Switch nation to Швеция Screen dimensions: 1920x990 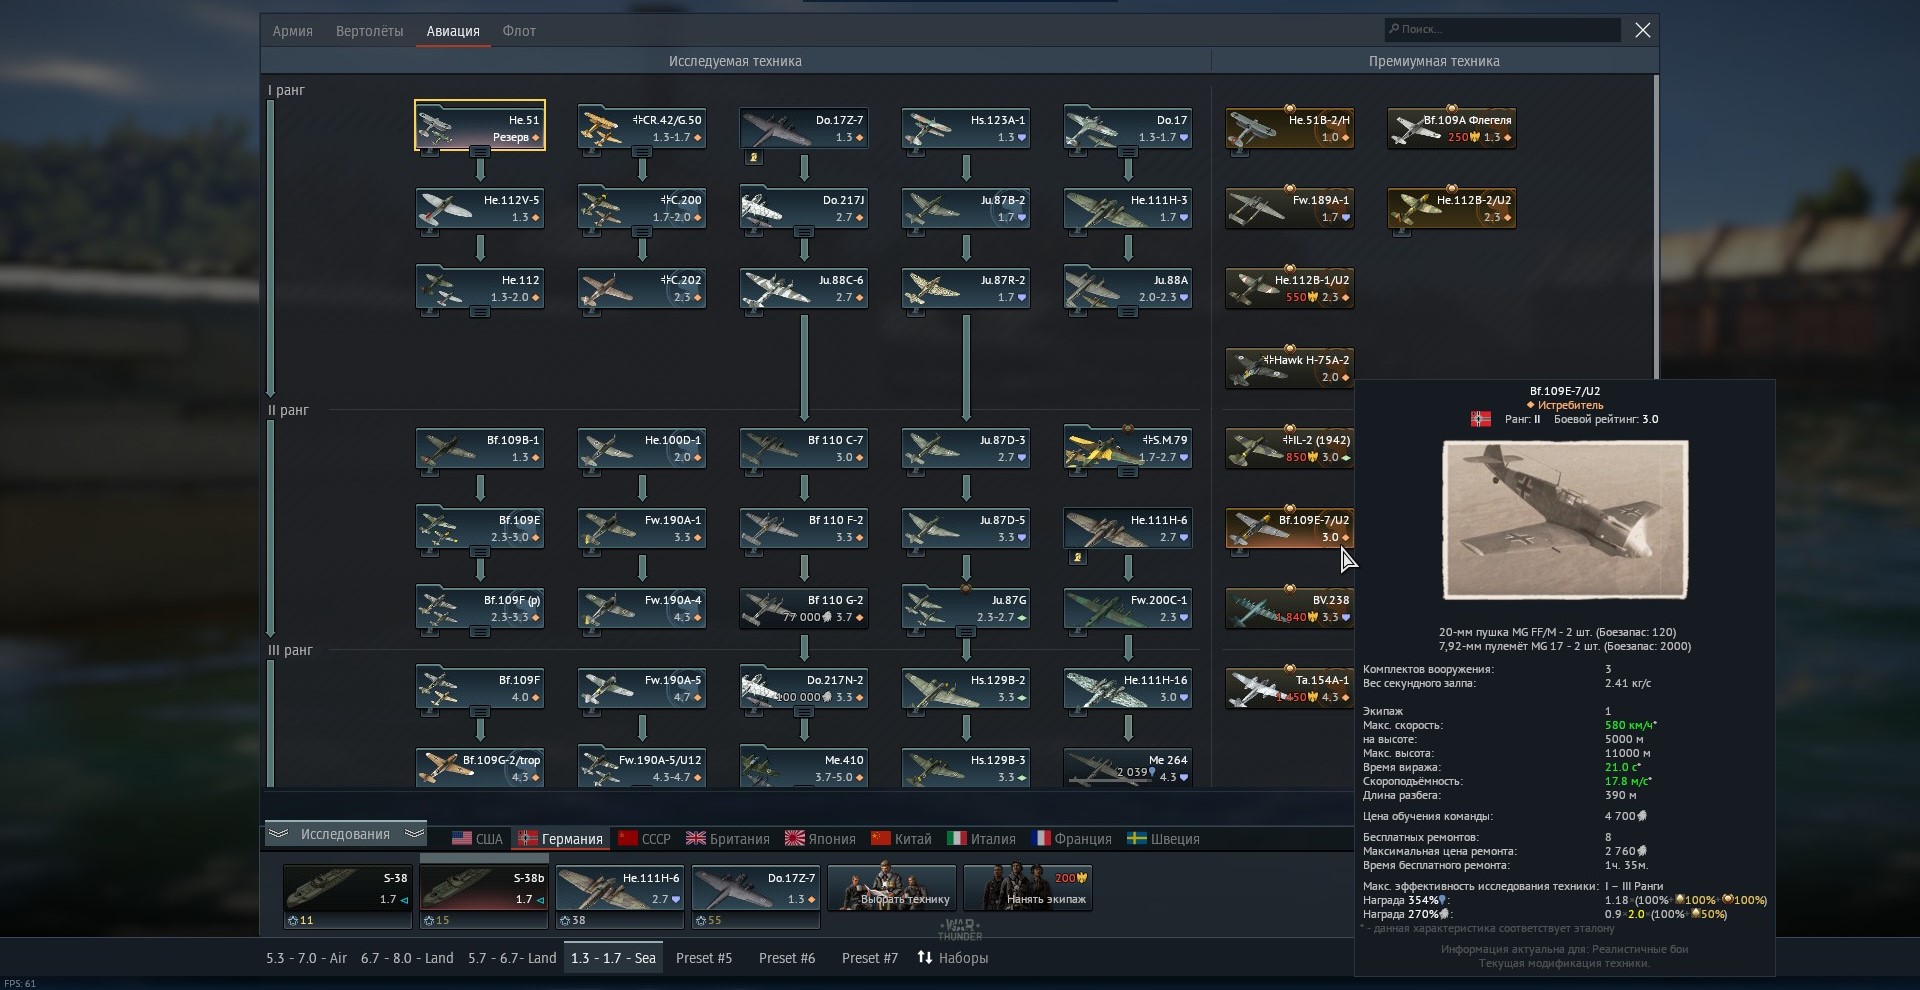coord(1163,839)
